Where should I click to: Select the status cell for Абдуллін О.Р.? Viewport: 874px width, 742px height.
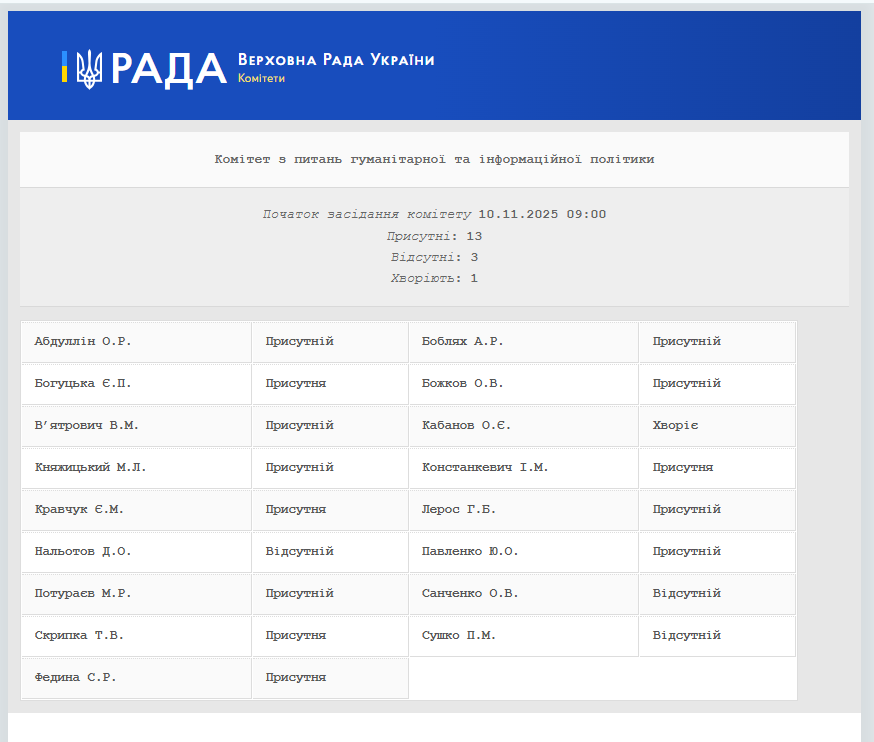[x=330, y=342]
